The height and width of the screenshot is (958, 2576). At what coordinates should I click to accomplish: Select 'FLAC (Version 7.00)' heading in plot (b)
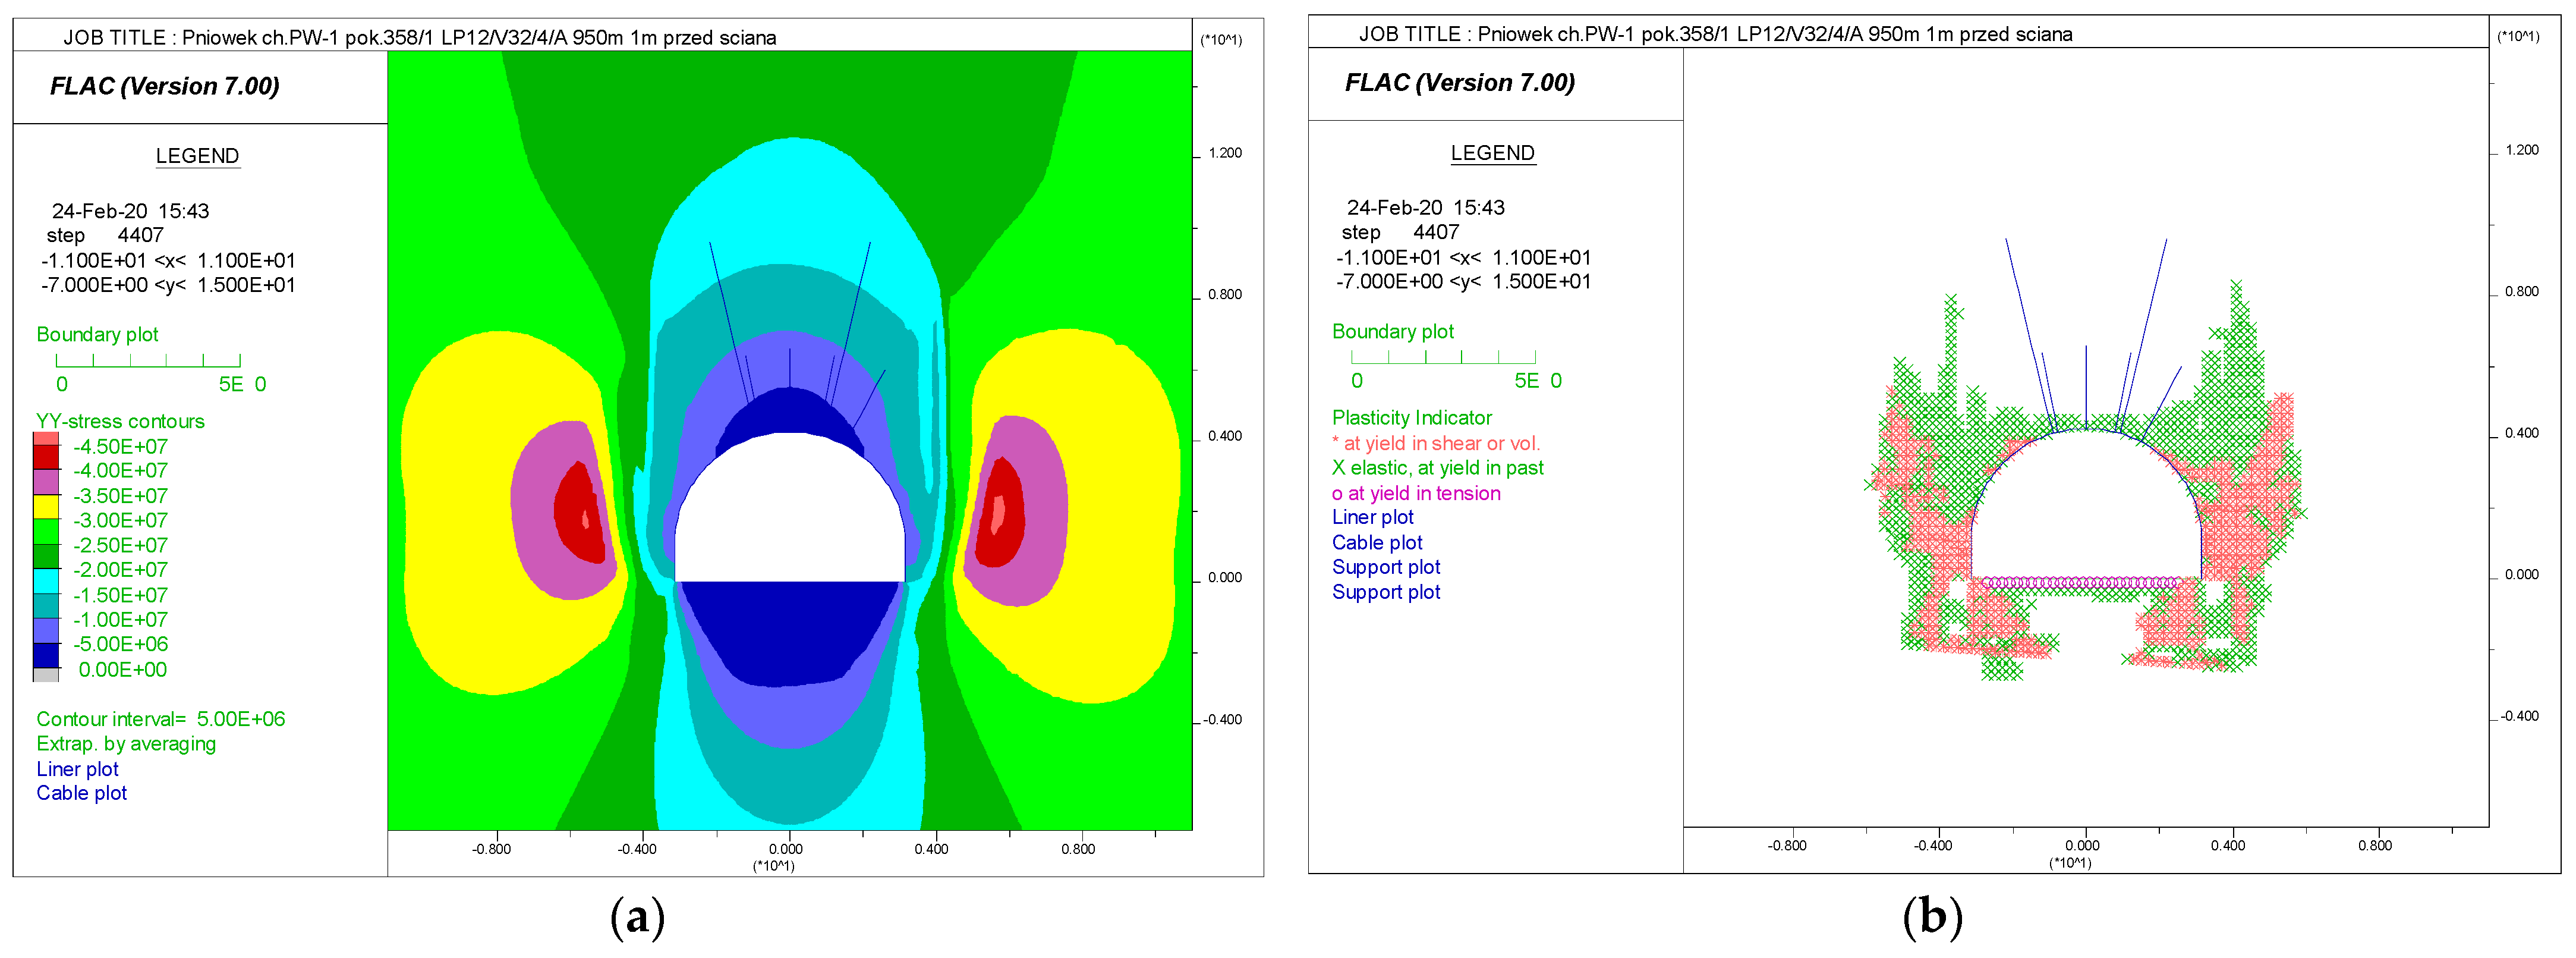[1460, 83]
